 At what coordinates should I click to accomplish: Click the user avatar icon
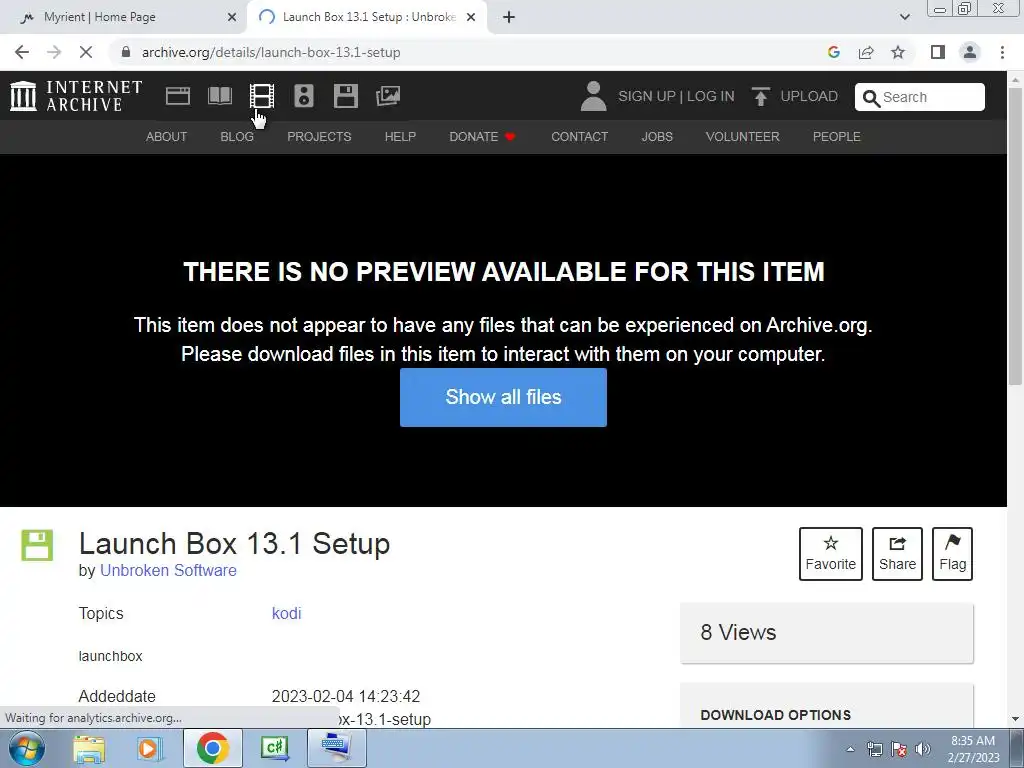coord(593,96)
